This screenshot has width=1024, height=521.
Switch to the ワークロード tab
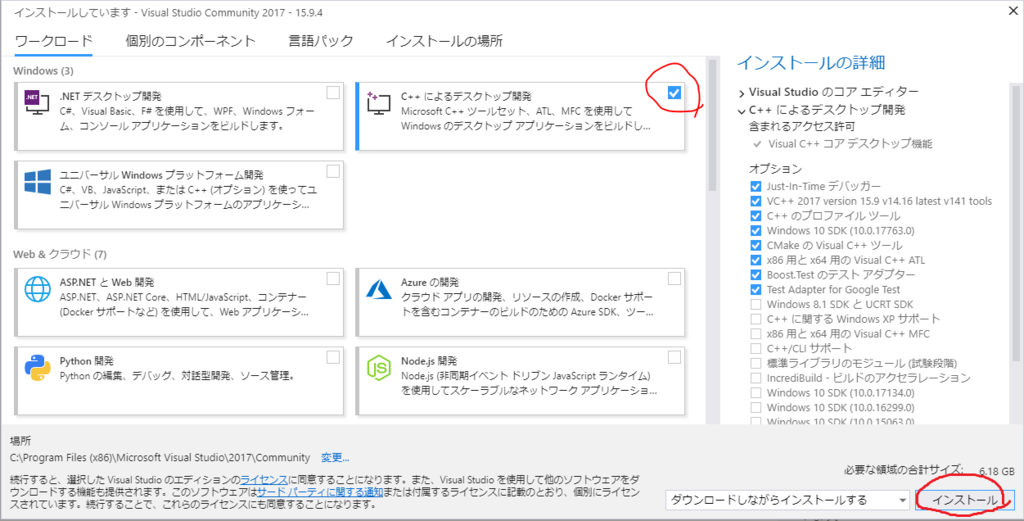54,41
